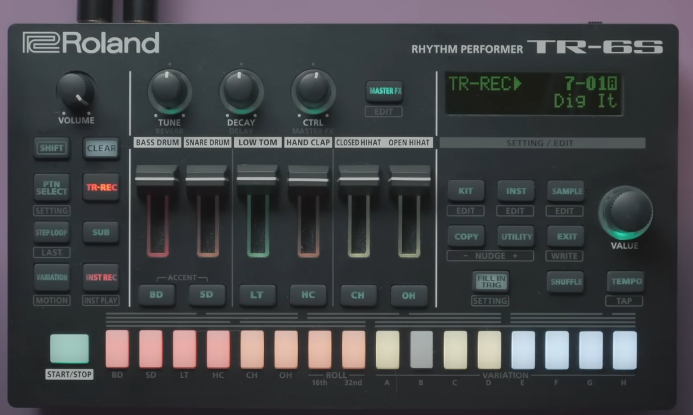Tap variation C step pad

(455, 350)
